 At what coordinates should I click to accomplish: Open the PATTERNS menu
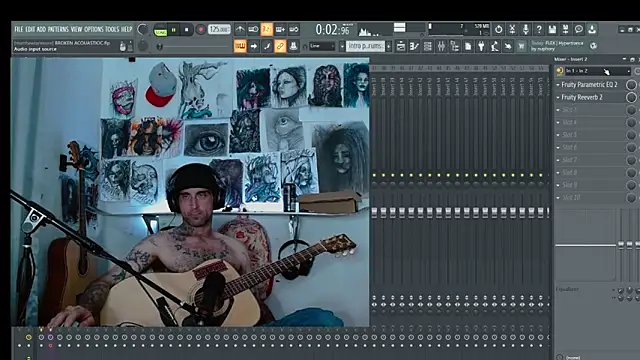[x=58, y=29]
